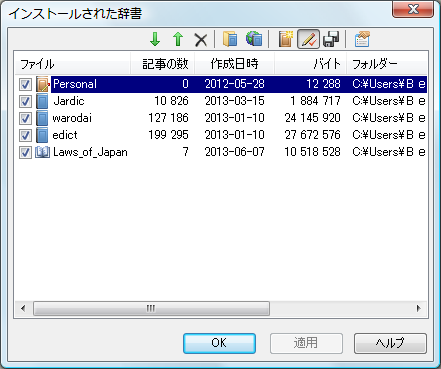Move selected dictionary up with green arrow
441x369 pixels.
178,39
